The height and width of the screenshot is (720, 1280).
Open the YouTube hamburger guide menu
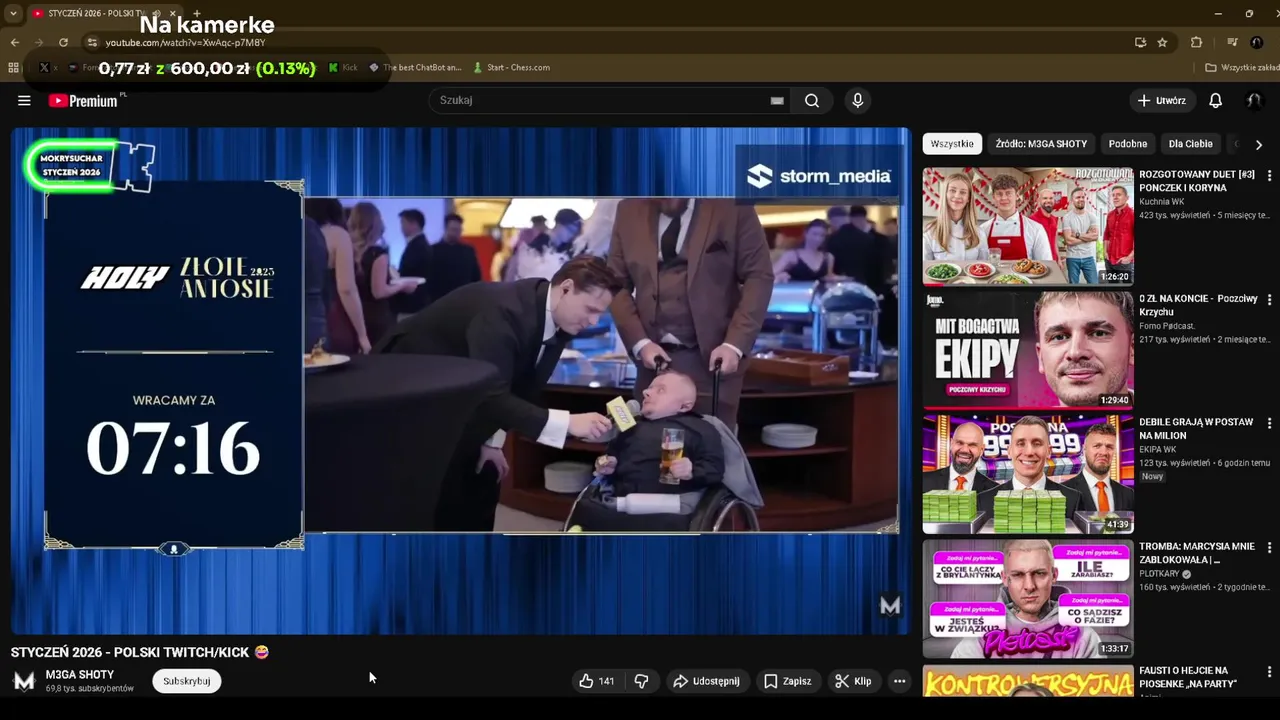24,100
